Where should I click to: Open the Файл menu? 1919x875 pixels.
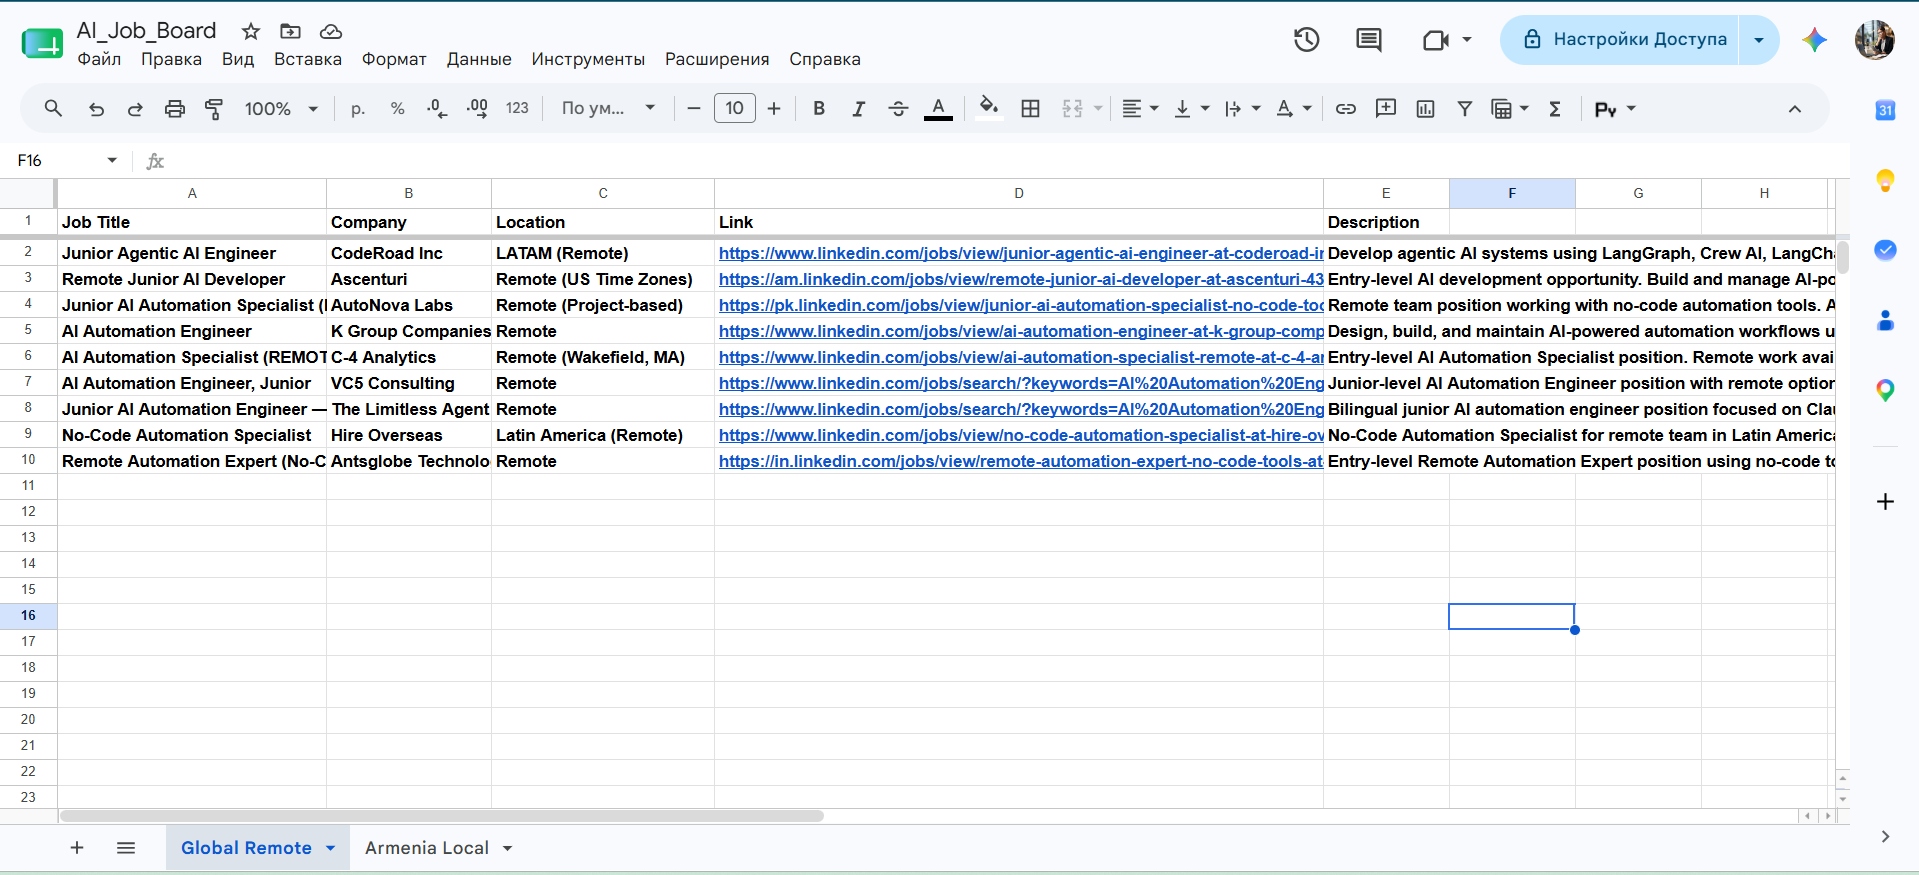click(99, 59)
